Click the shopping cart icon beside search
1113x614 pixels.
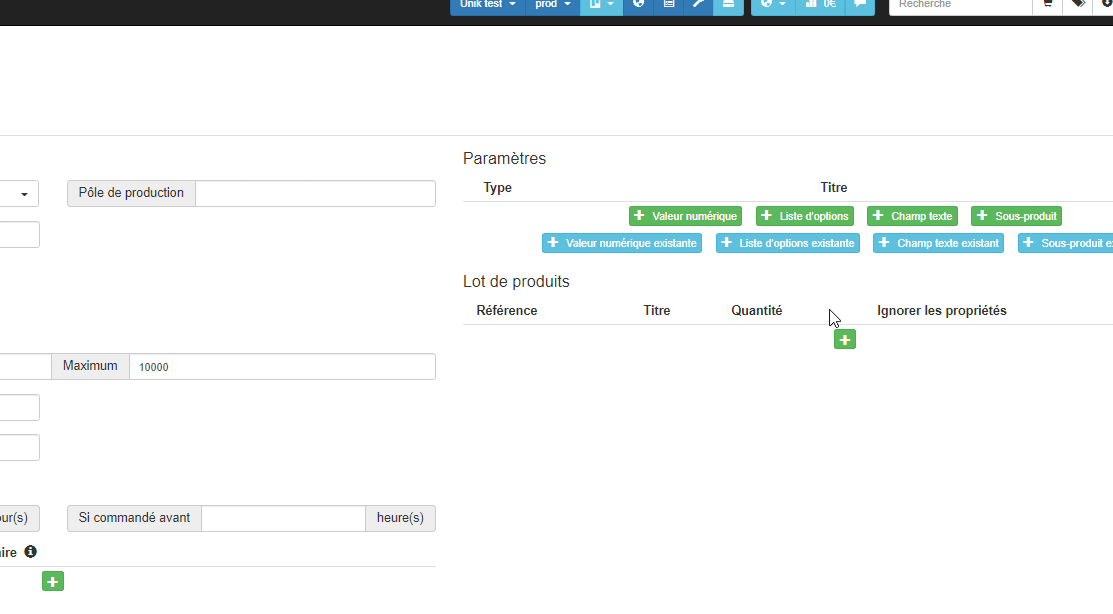[1047, 5]
